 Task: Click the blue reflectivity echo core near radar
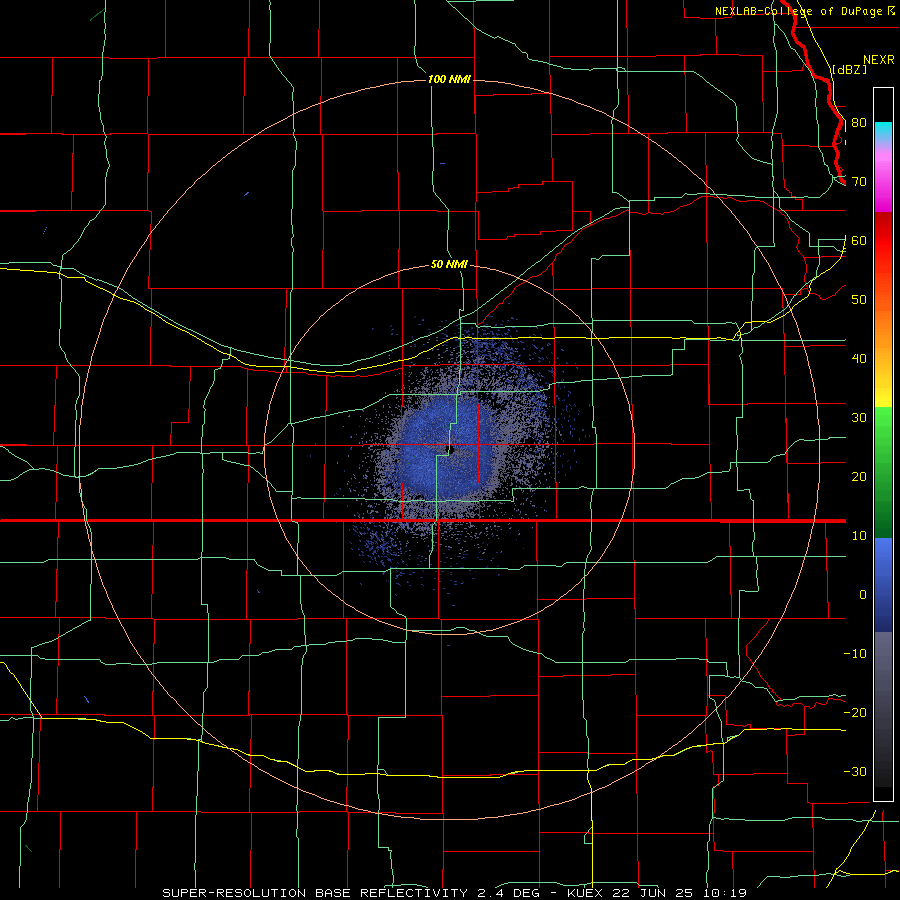[449, 448]
